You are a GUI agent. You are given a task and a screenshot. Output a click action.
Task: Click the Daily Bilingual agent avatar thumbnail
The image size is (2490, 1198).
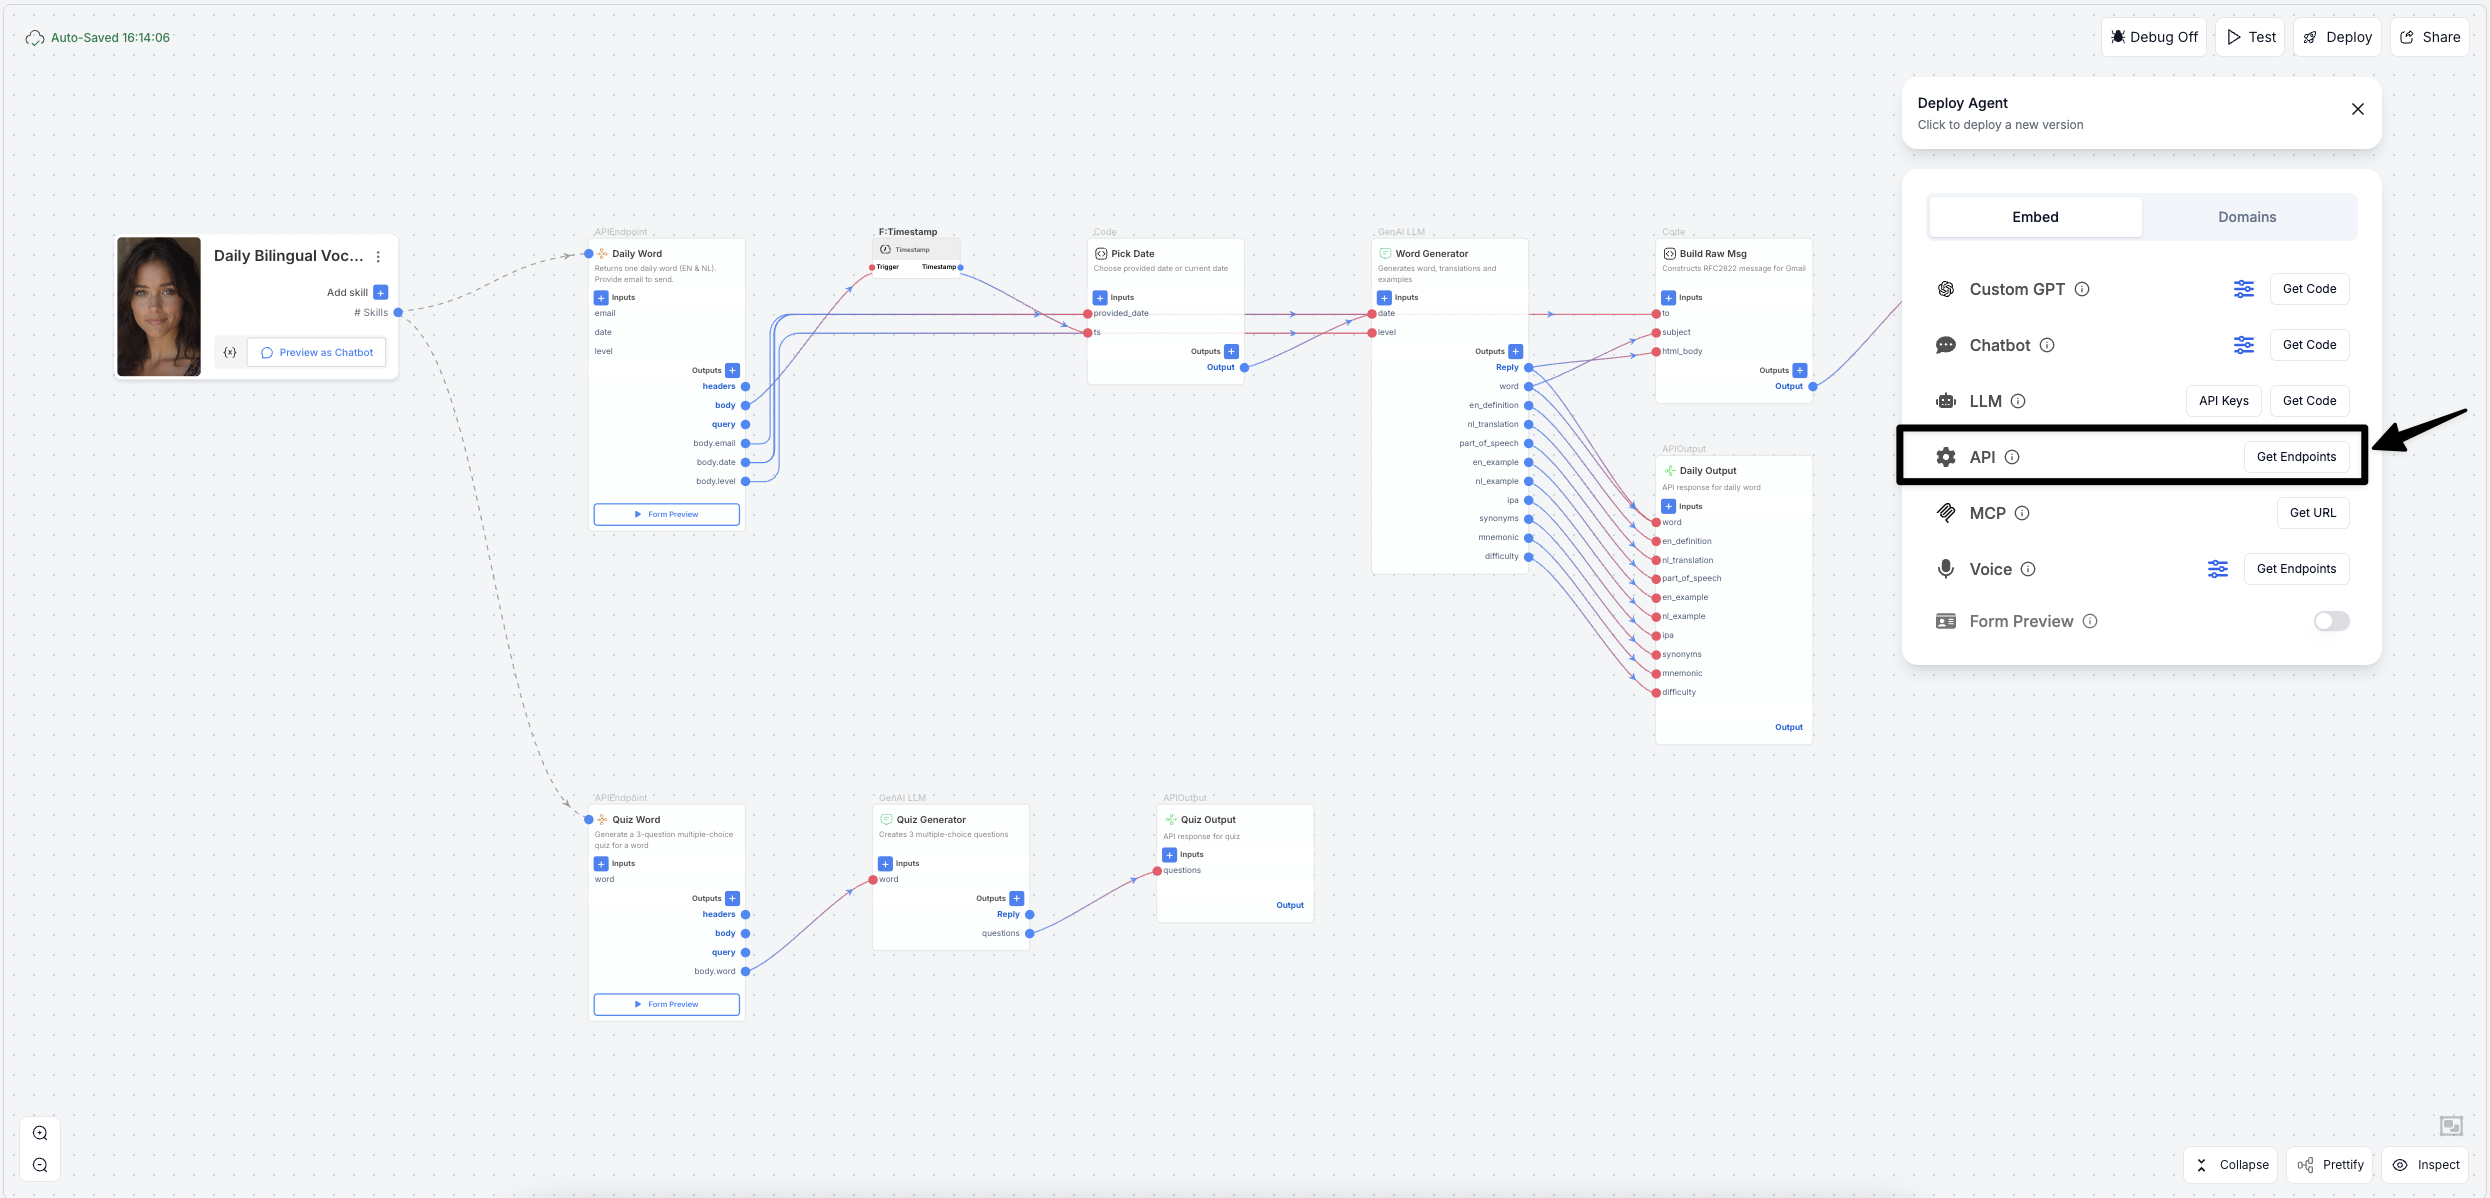(158, 306)
